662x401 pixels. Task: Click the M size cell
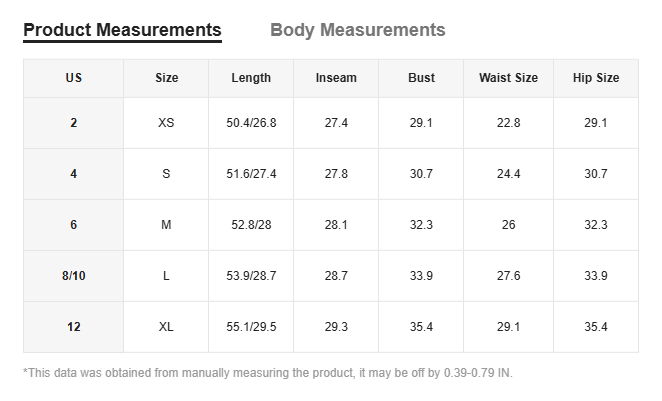click(x=166, y=225)
